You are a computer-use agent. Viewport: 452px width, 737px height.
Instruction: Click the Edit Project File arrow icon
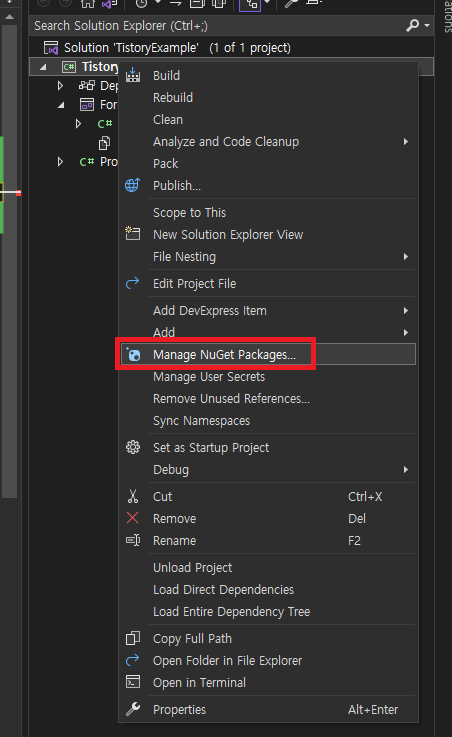point(132,283)
